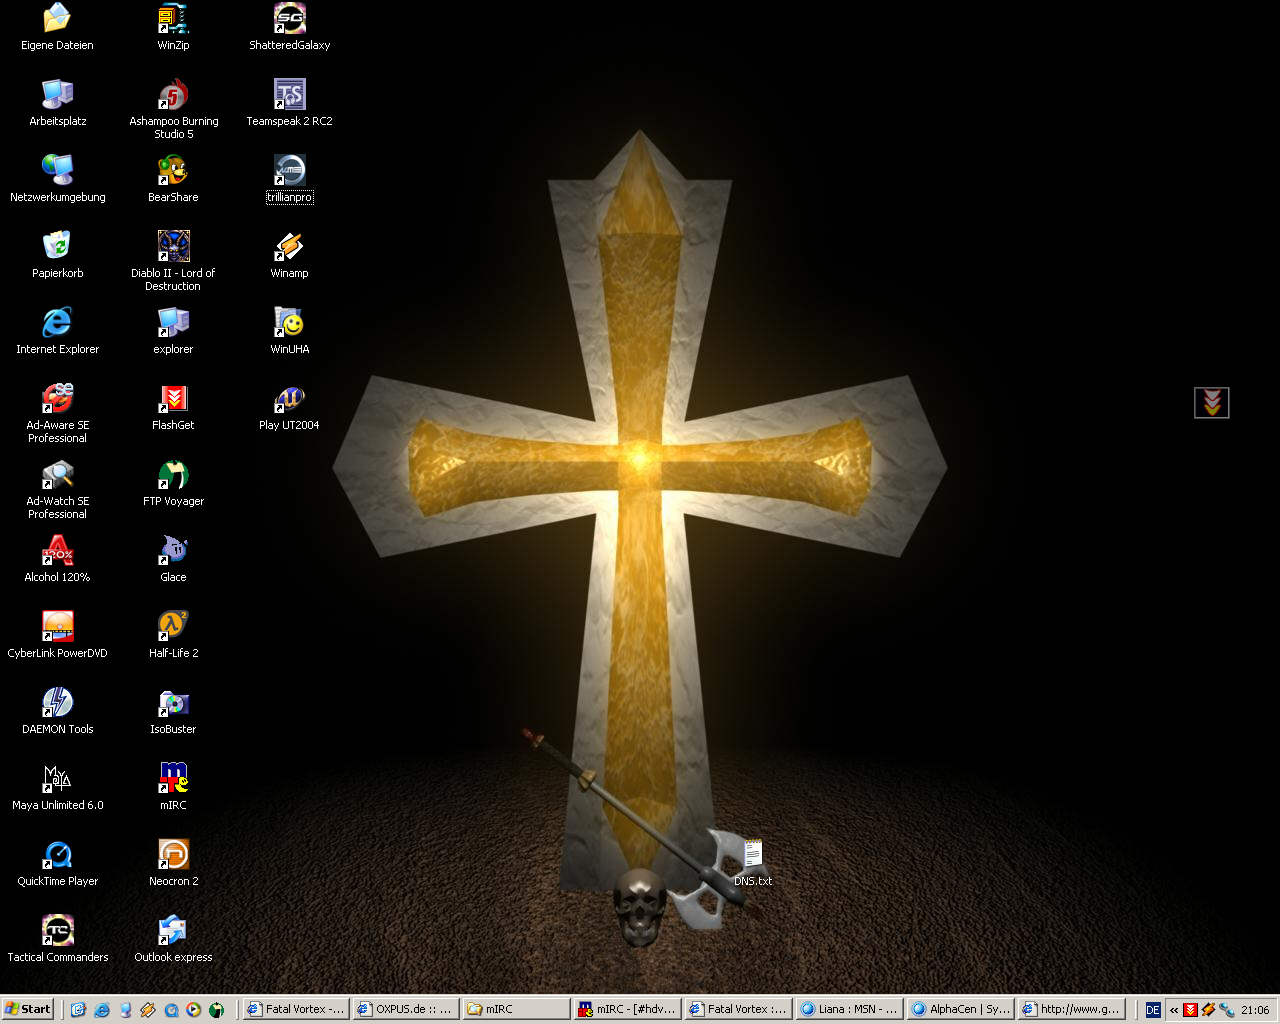Switch to the OXPUS.de taskbar window
The image size is (1280, 1024).
(405, 1009)
